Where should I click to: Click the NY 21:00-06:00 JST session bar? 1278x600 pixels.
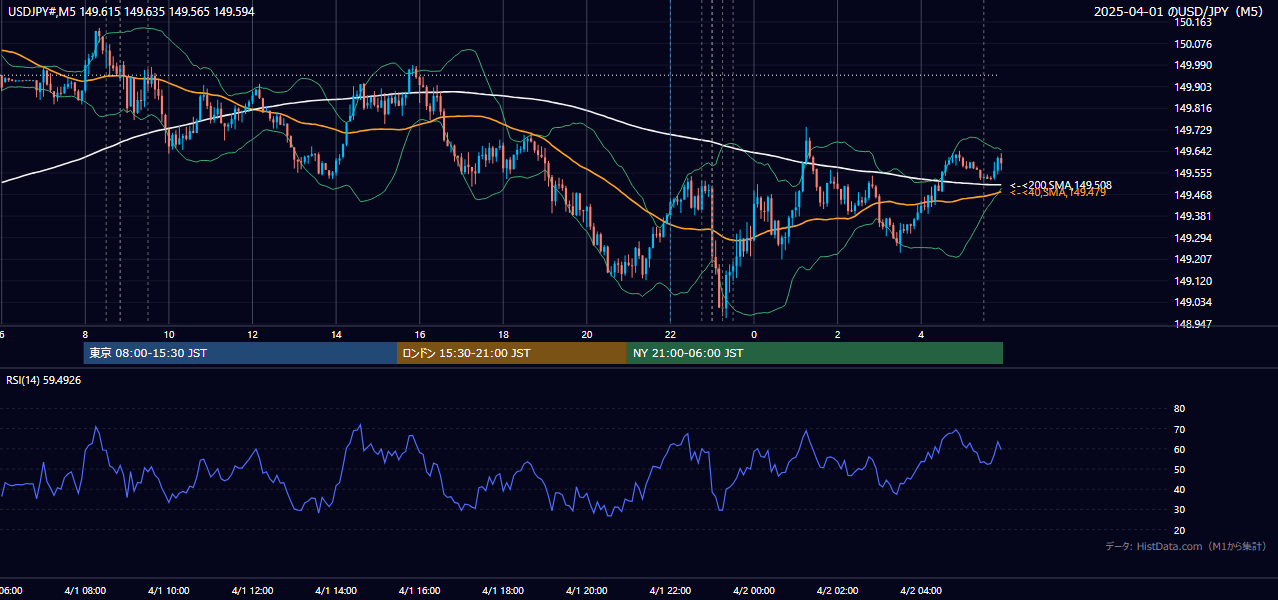[815, 353]
